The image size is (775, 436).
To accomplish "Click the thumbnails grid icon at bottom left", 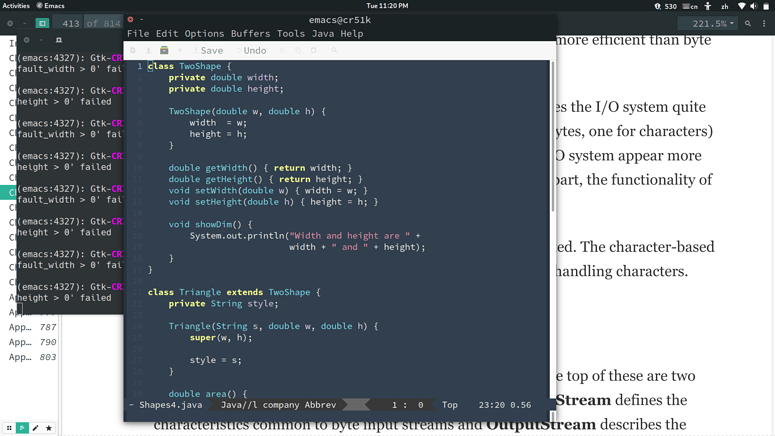I will pyautogui.click(x=9, y=428).
